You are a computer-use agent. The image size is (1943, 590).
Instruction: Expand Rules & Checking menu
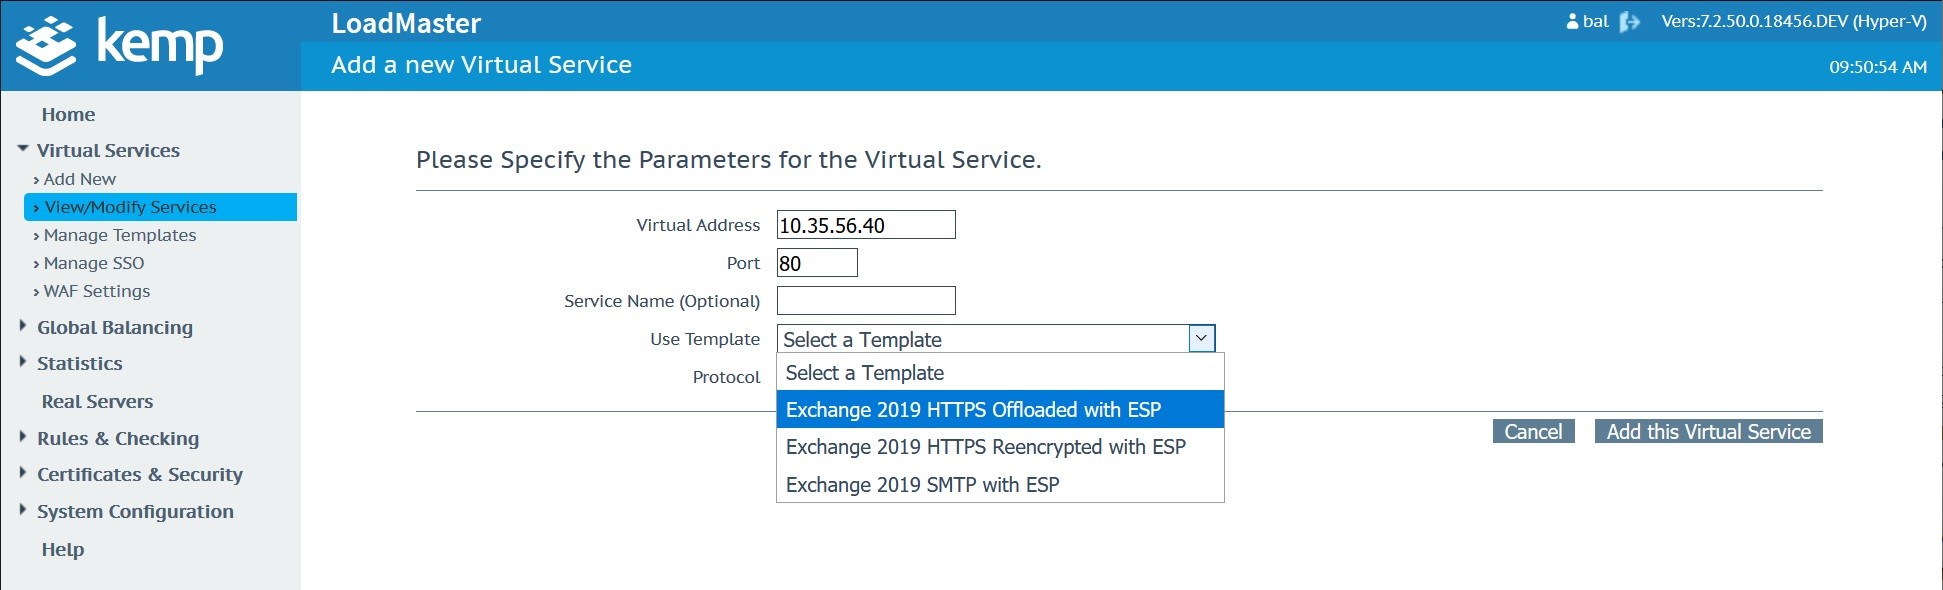tap(23, 437)
